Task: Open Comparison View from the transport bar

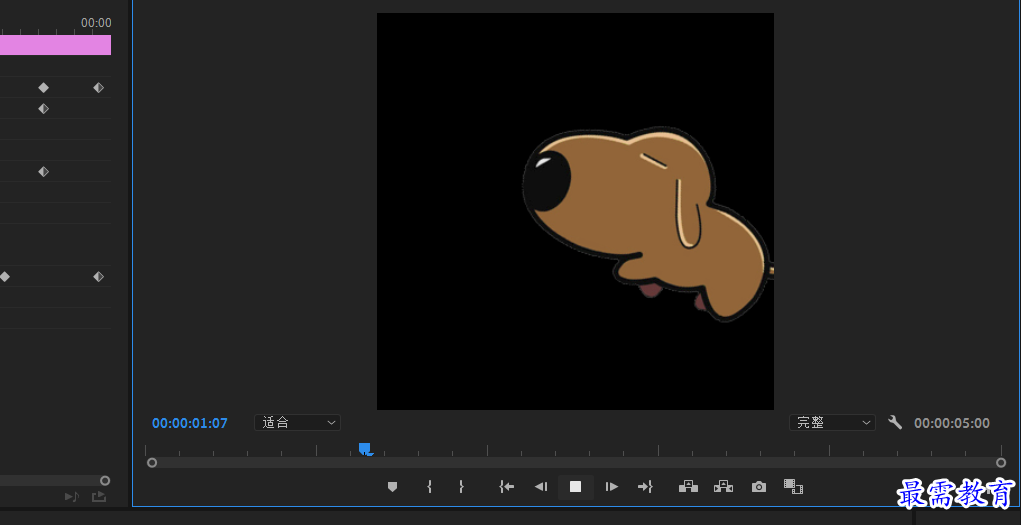Action: tap(793, 487)
